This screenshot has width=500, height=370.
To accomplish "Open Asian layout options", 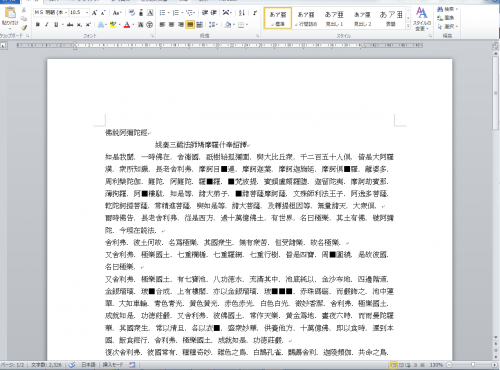I will (x=226, y=13).
